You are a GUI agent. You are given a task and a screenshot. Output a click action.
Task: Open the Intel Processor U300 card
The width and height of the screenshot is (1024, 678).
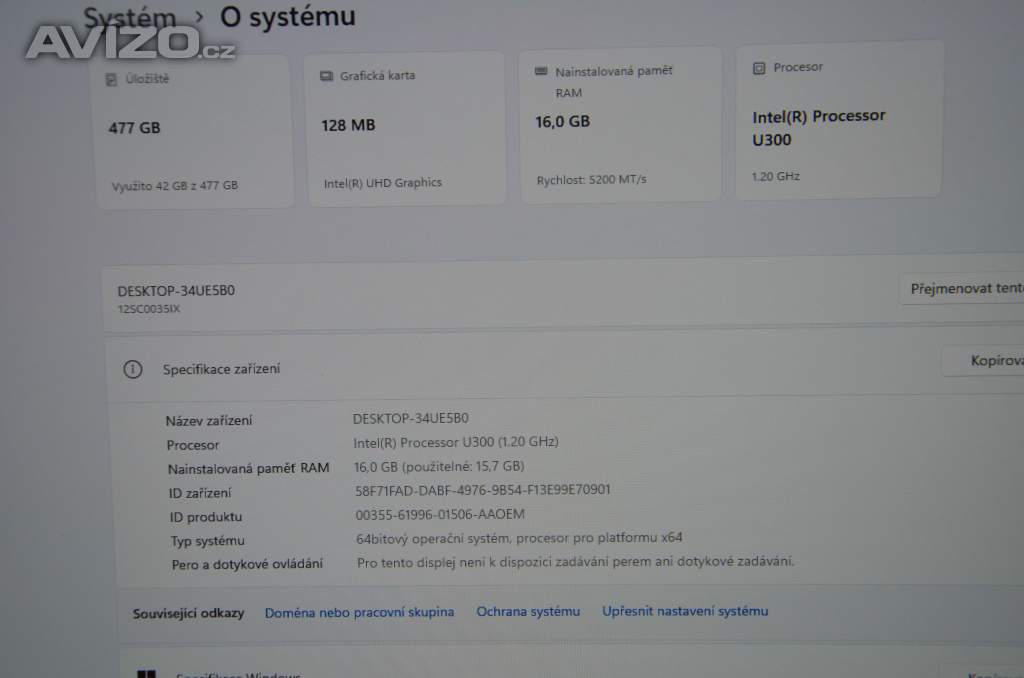(x=839, y=120)
